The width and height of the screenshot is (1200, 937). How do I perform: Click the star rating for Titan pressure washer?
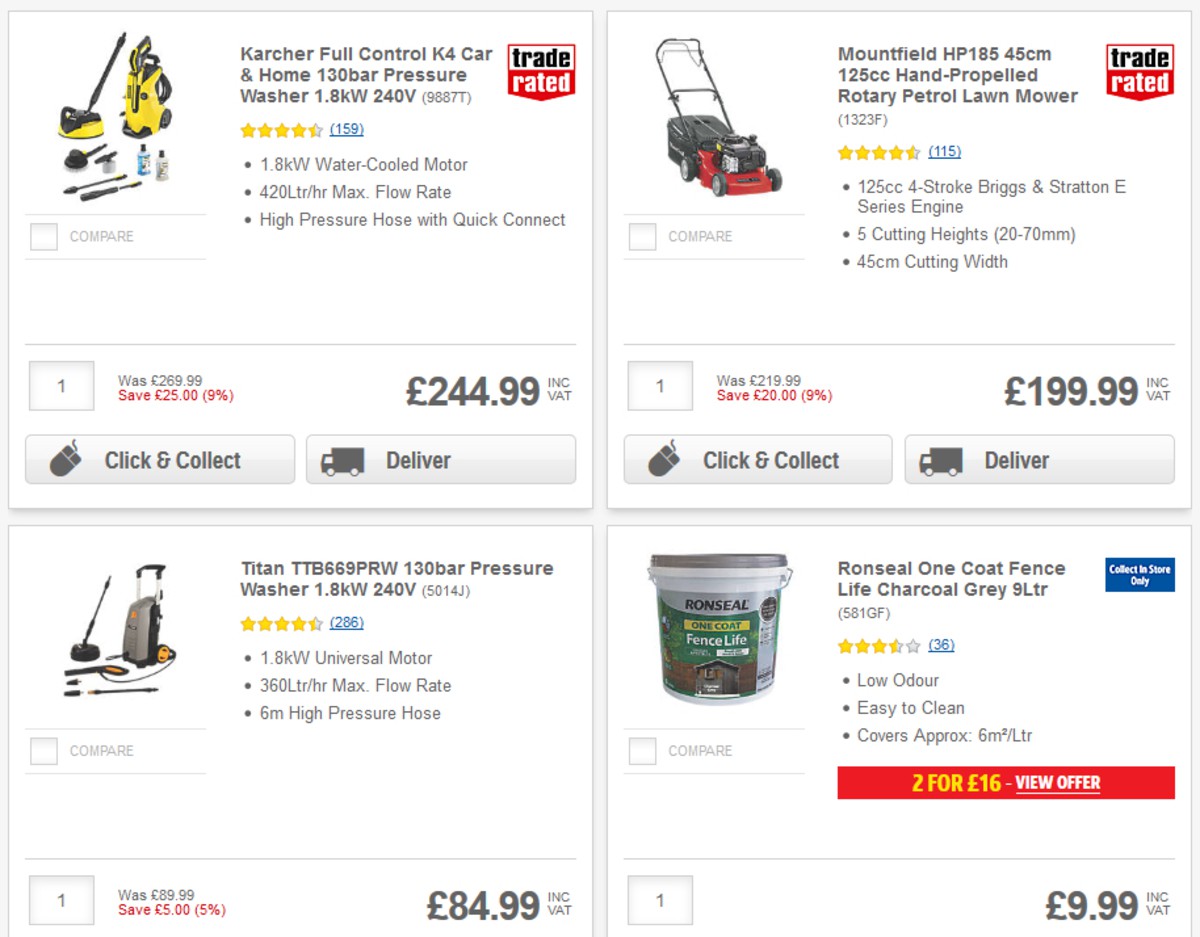point(283,621)
